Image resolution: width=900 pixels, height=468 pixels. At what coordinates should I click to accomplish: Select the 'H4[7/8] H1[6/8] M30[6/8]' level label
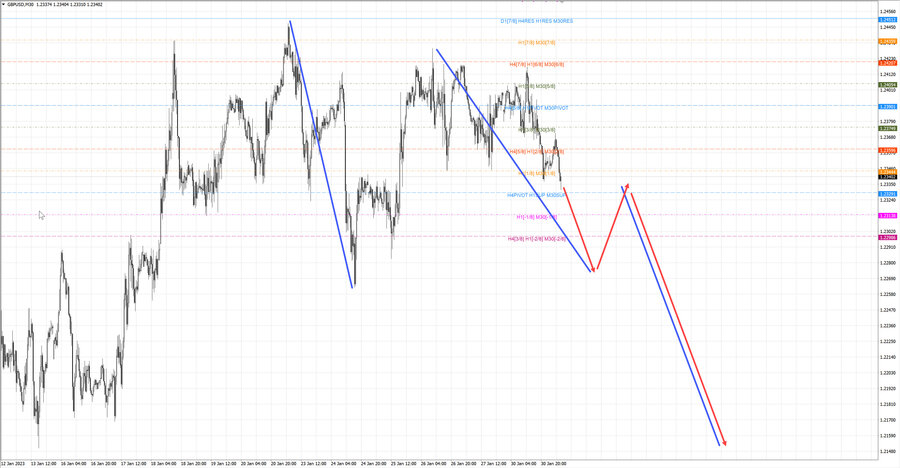[x=536, y=64]
